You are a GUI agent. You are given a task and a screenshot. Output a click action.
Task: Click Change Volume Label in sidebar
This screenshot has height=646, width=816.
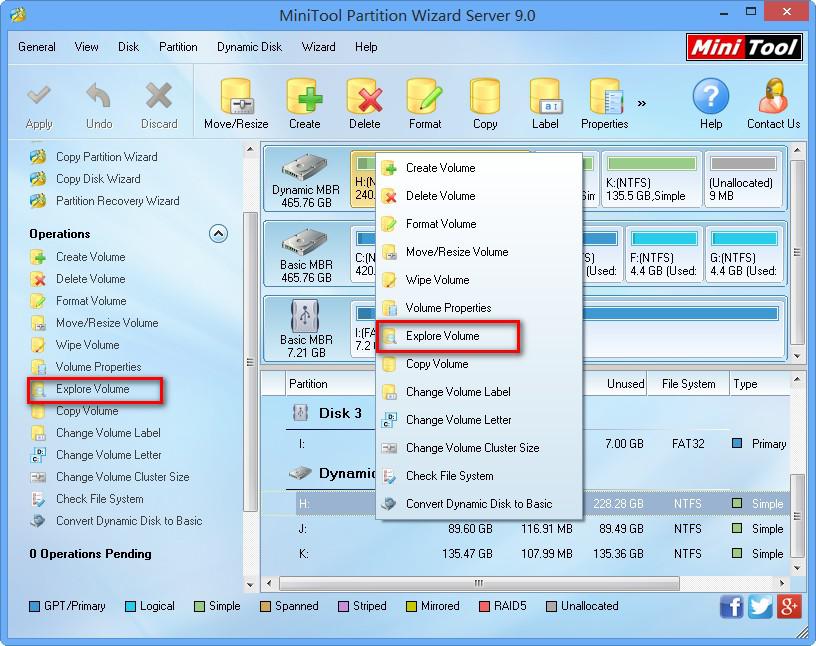(108, 433)
